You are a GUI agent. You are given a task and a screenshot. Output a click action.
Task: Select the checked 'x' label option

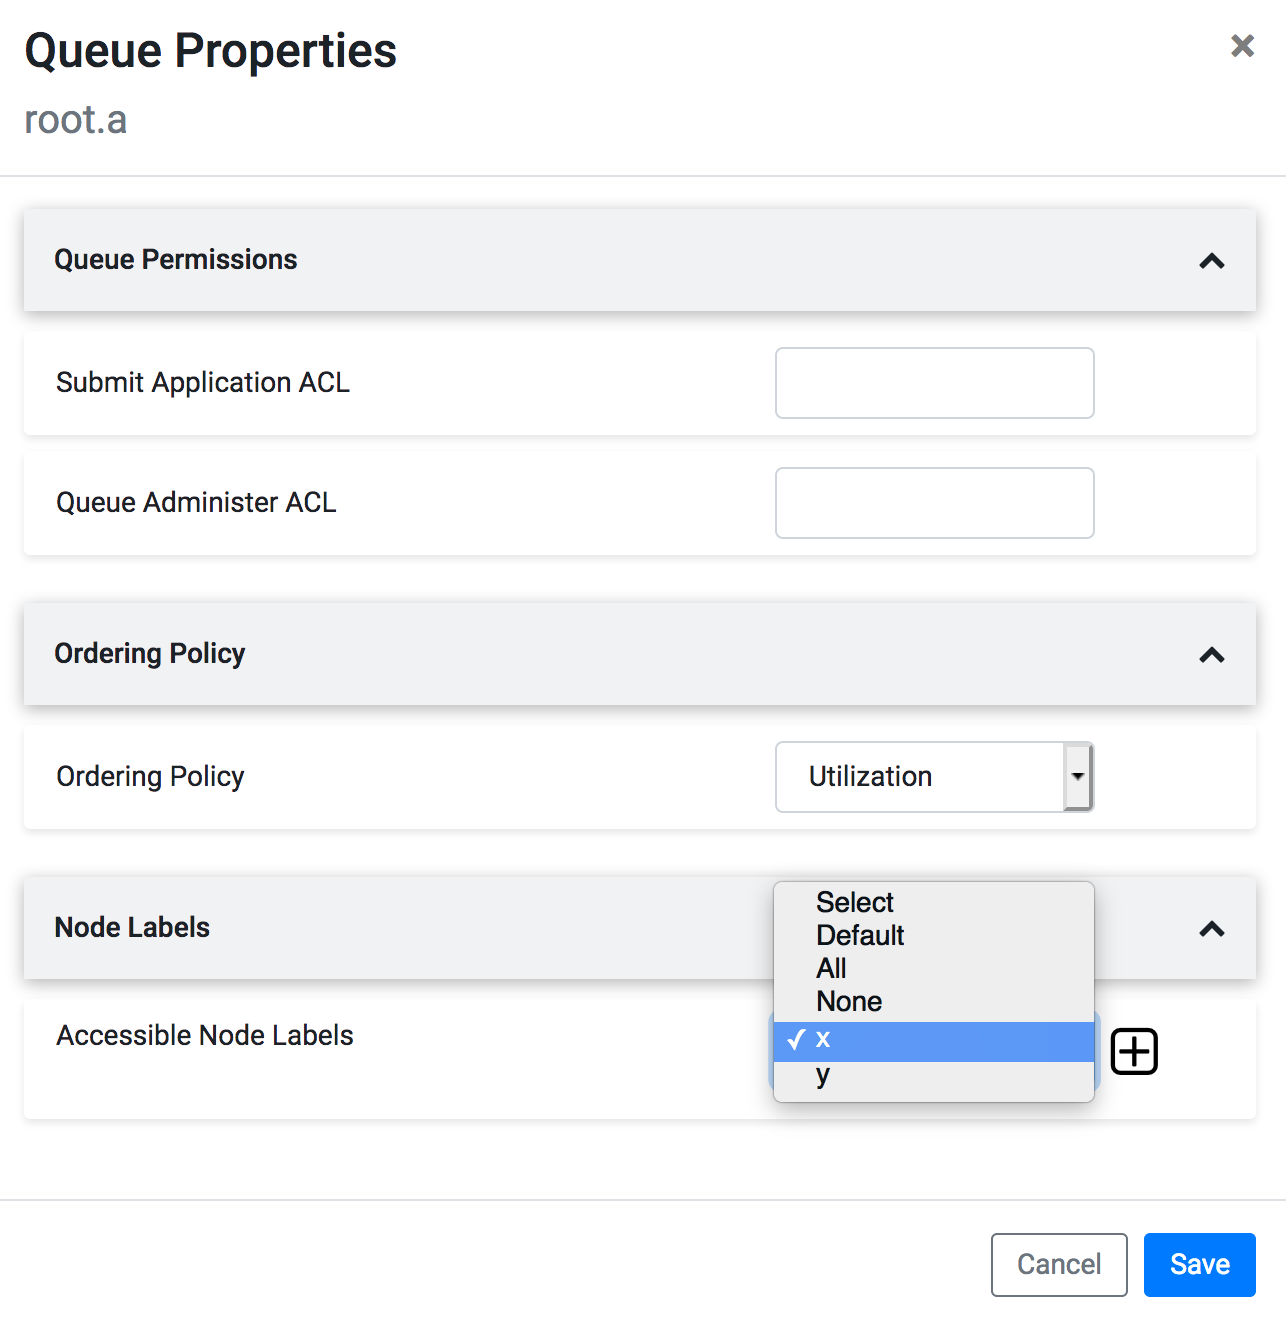coord(932,1040)
